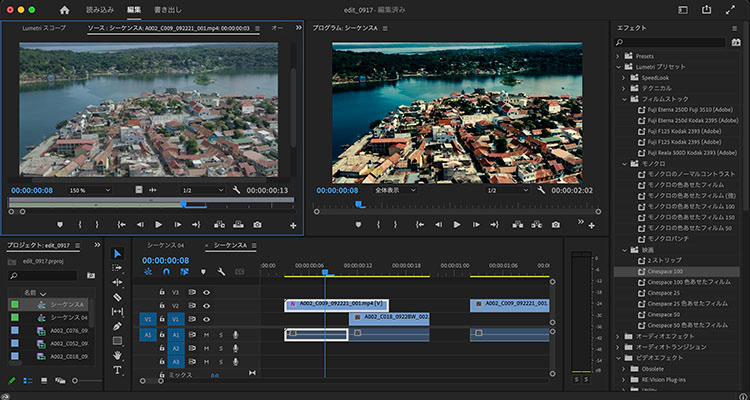This screenshot has width=750, height=400.
Task: Select Fuji Eterna 250D Fuji 3510 preset
Action: click(688, 110)
